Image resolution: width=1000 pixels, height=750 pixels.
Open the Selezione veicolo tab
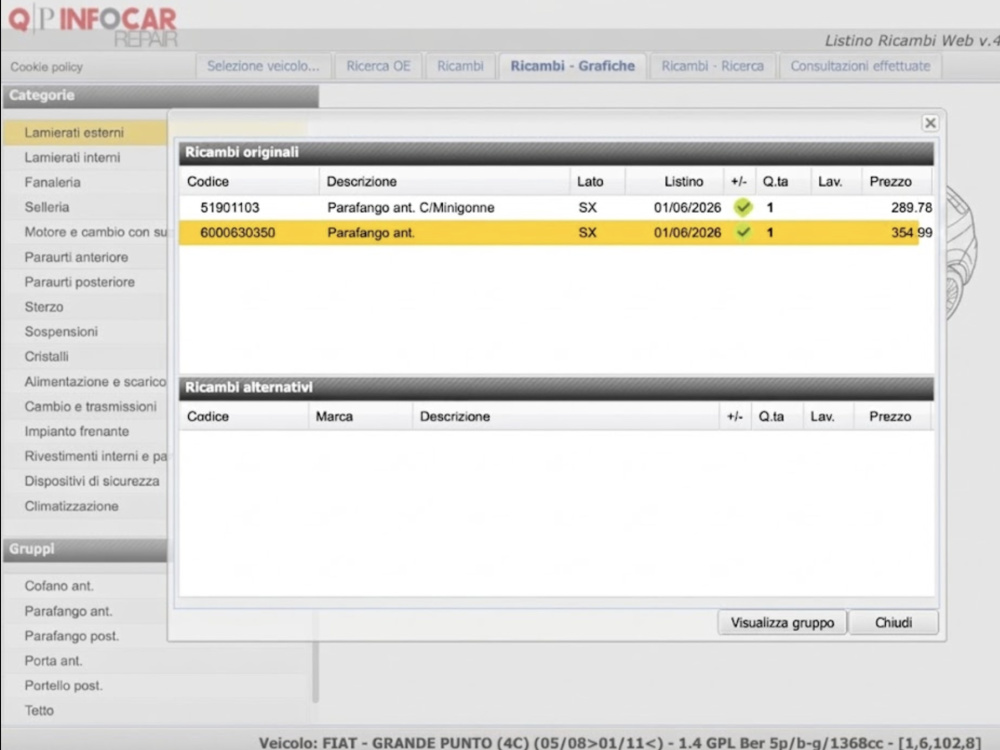point(263,66)
